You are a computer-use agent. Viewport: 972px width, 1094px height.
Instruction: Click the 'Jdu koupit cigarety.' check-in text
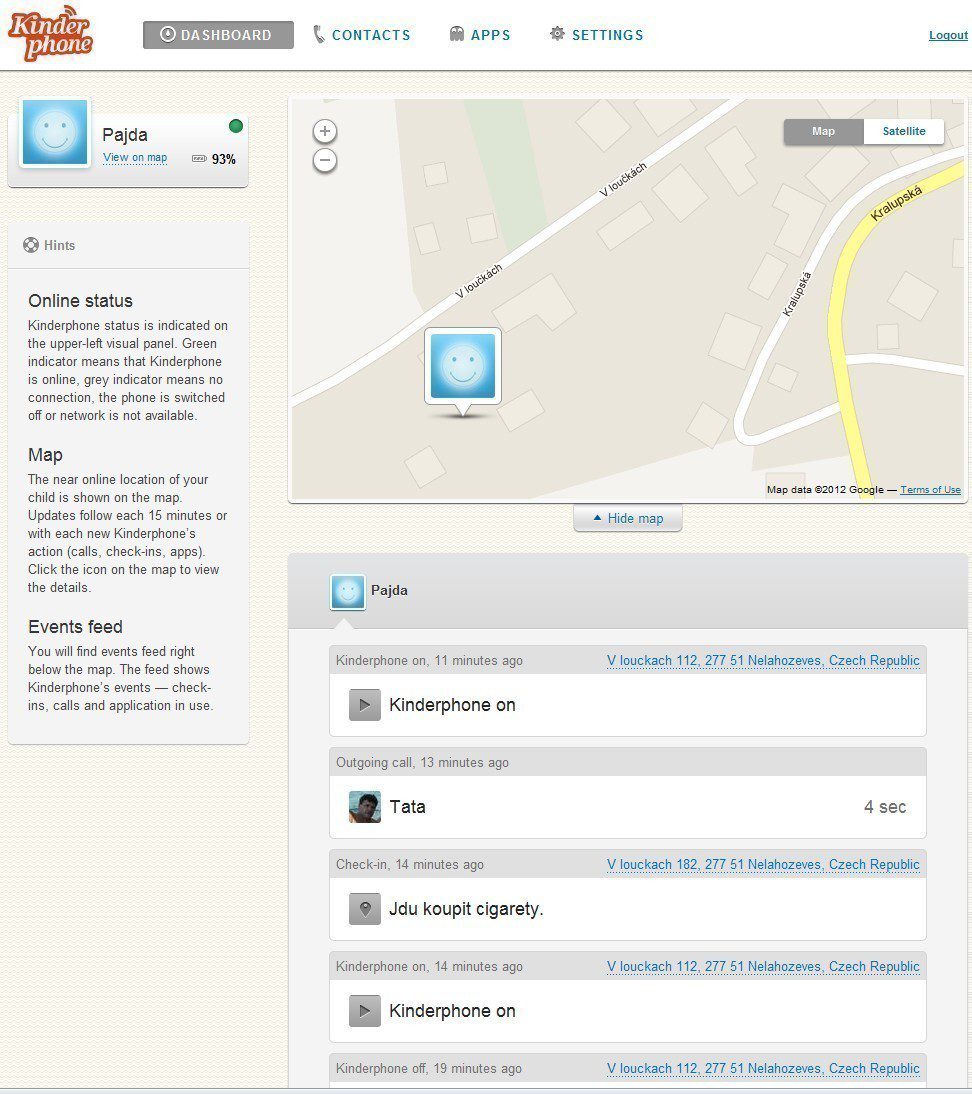pyautogui.click(x=466, y=909)
